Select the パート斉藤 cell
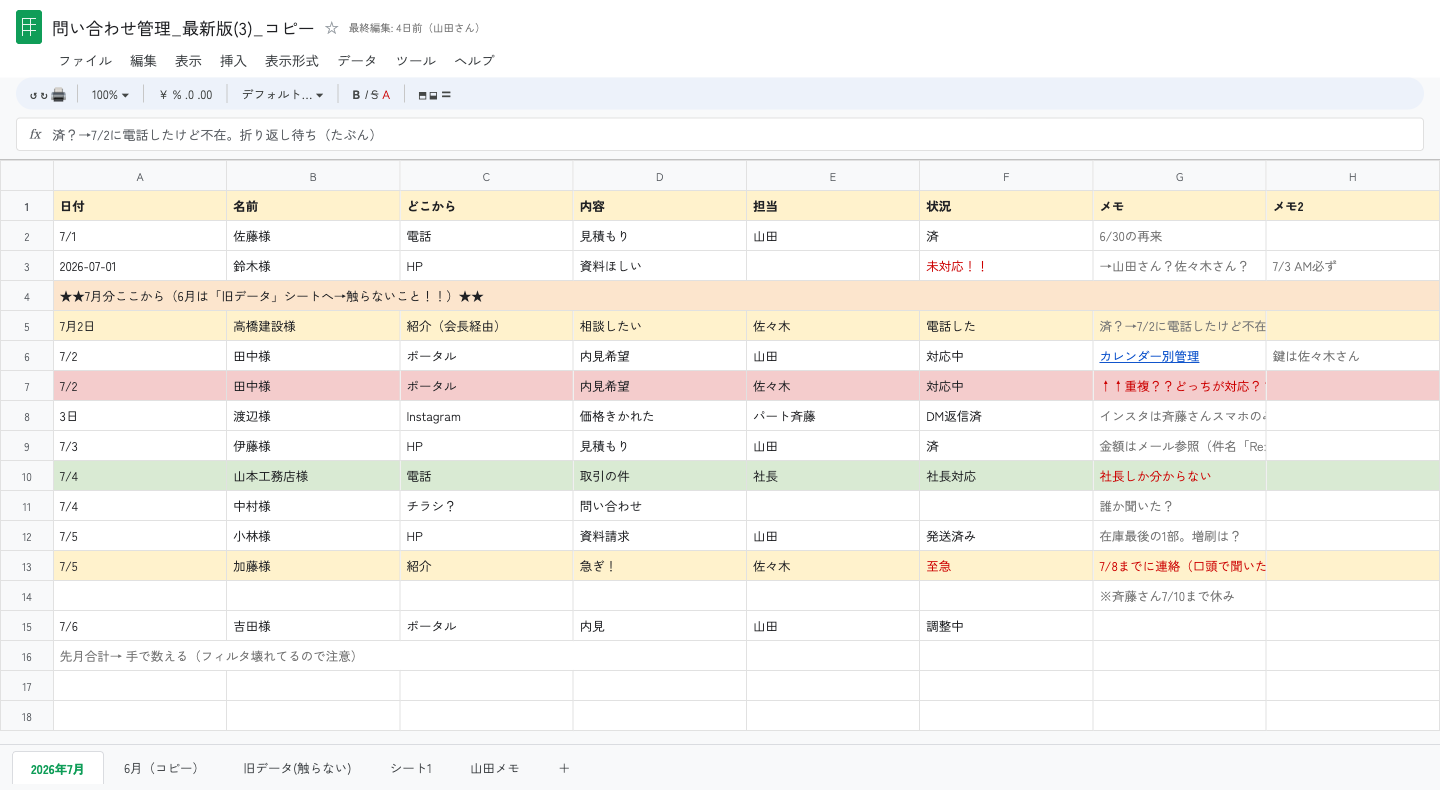 pyautogui.click(x=833, y=416)
